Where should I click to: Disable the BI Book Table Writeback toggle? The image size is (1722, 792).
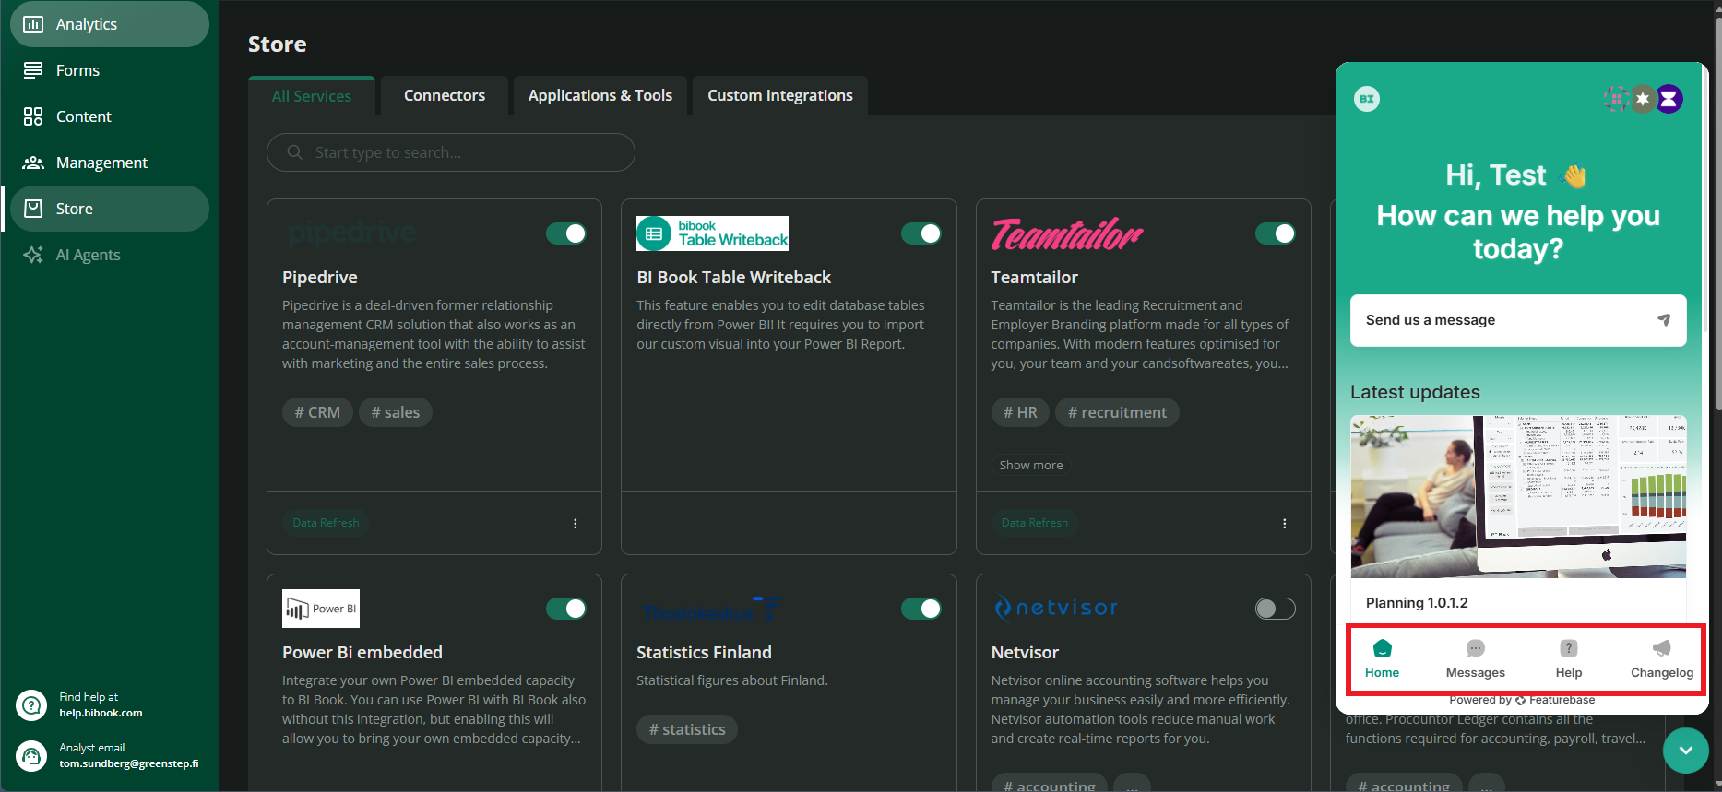coord(921,233)
